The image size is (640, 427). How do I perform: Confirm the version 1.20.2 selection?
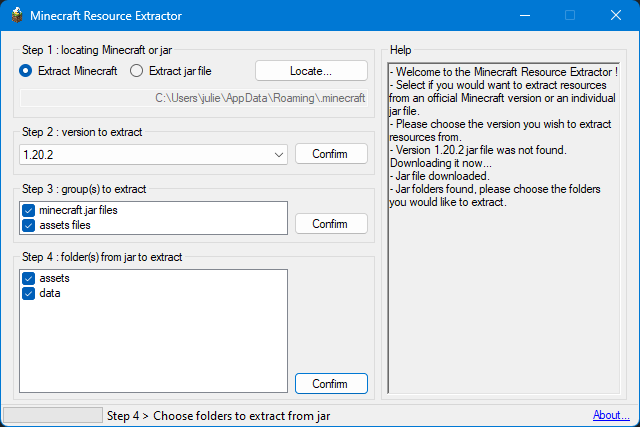[x=330, y=154]
